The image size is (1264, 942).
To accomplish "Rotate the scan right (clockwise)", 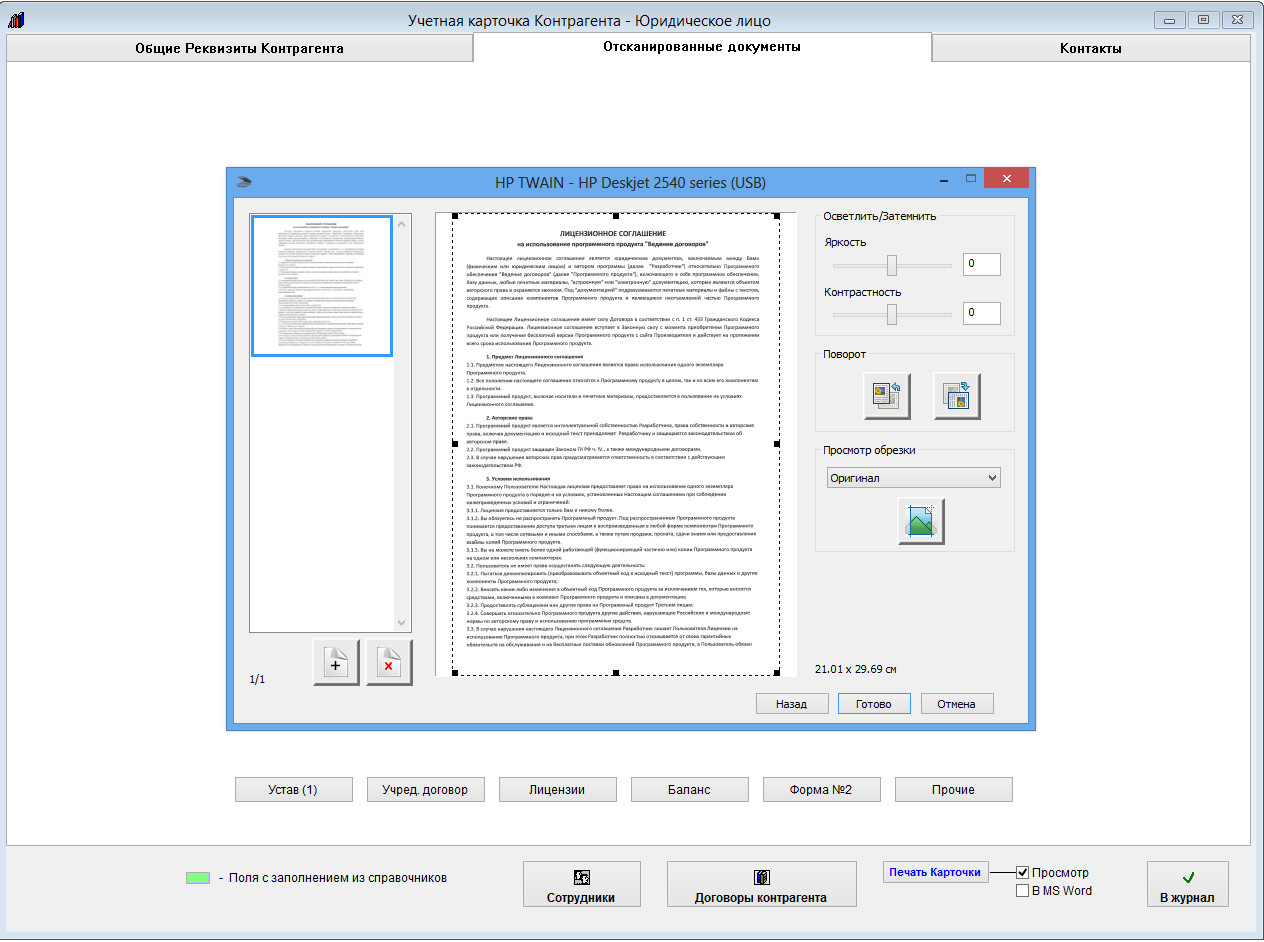I will click(956, 396).
